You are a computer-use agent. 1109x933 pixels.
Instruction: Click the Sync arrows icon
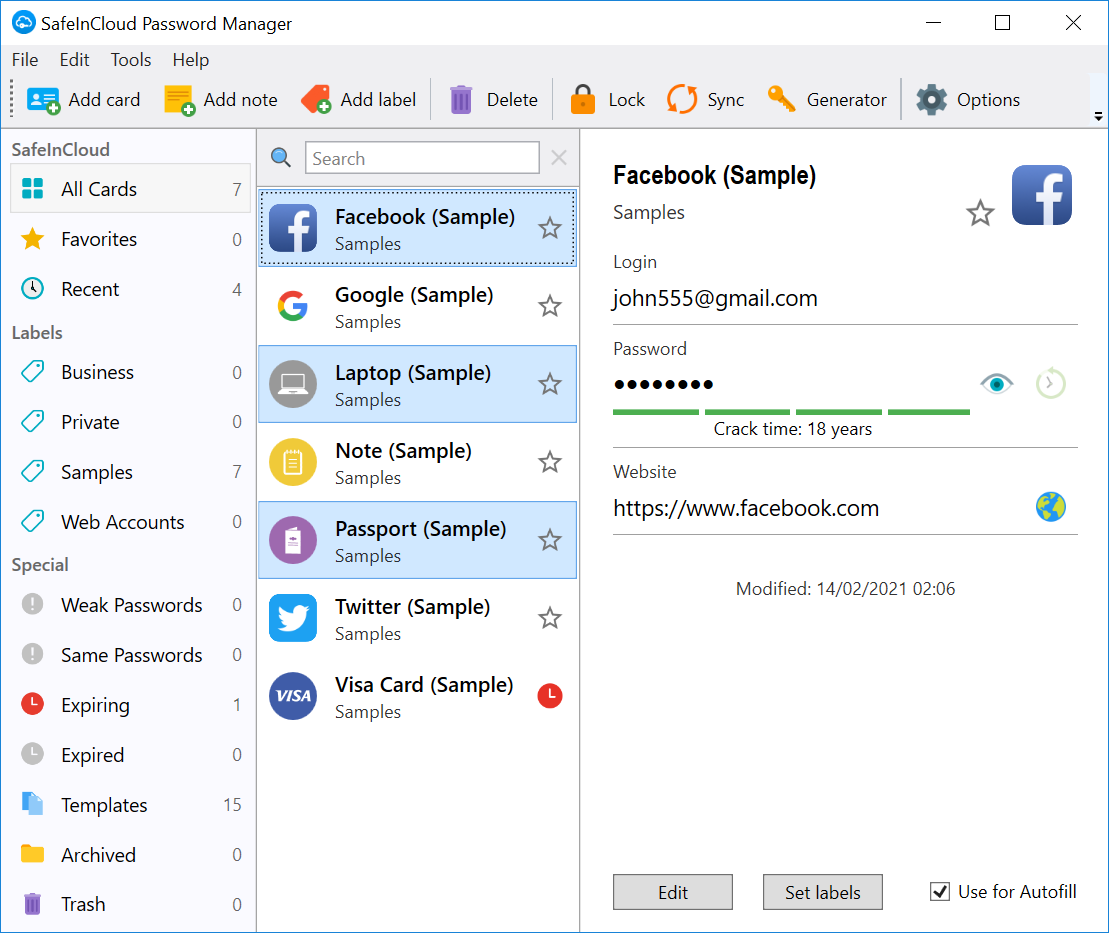(x=682, y=100)
